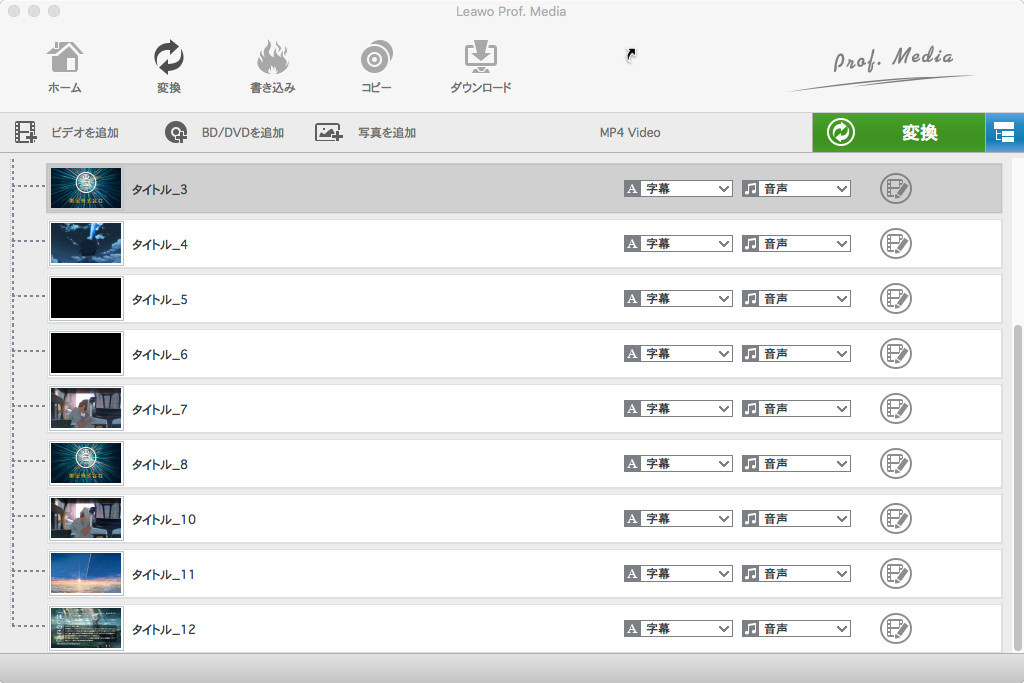This screenshot has height=683, width=1024.
Task: Select the タイトル_8 thumbnail
Action: click(86, 463)
